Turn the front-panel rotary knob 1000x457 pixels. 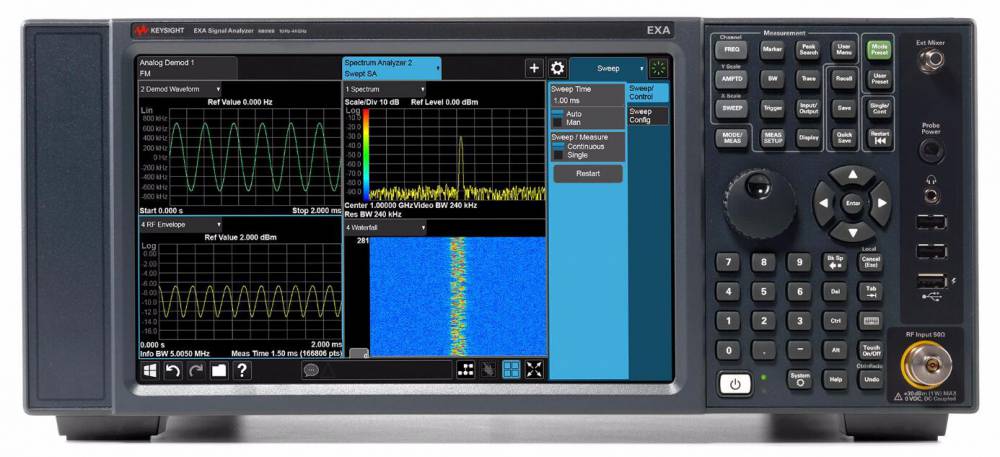[x=760, y=203]
